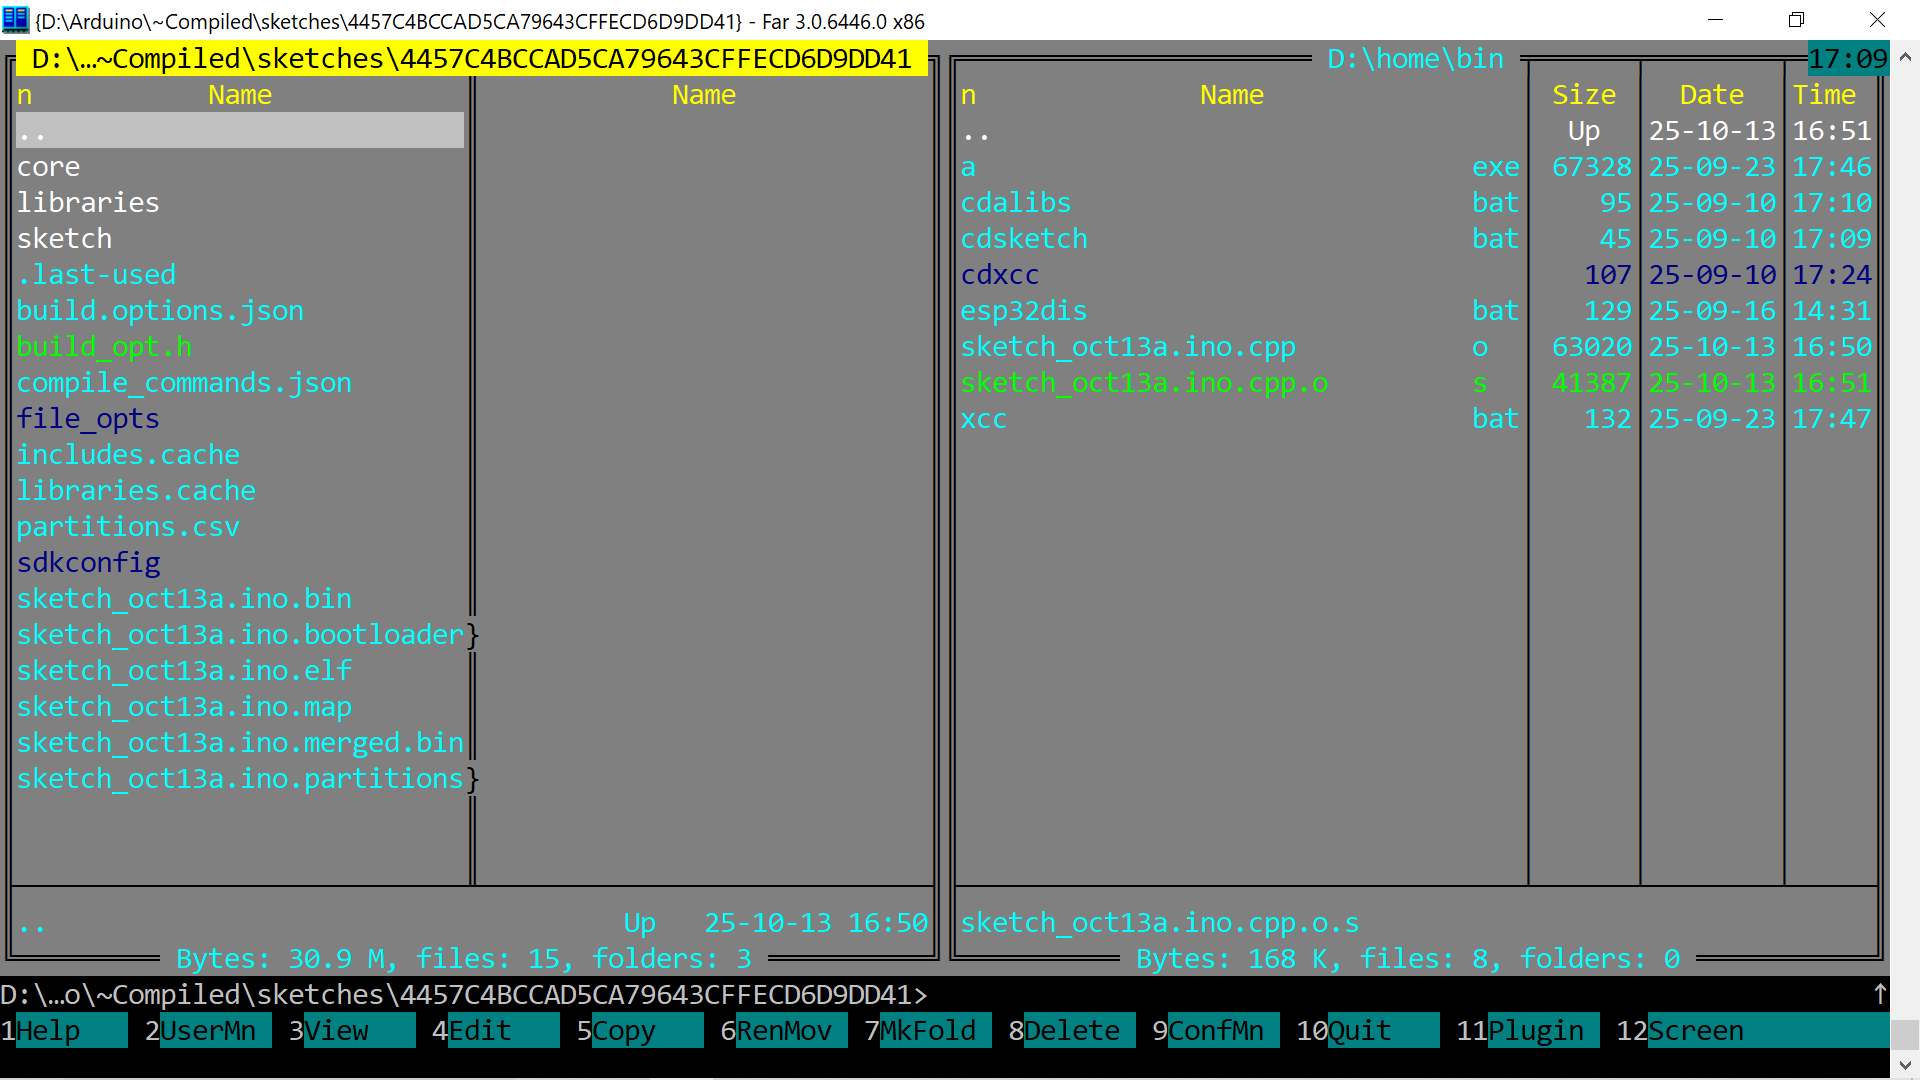Select sketch_oct13a.ino.elf in left panel
This screenshot has width=1920, height=1080.
[184, 671]
